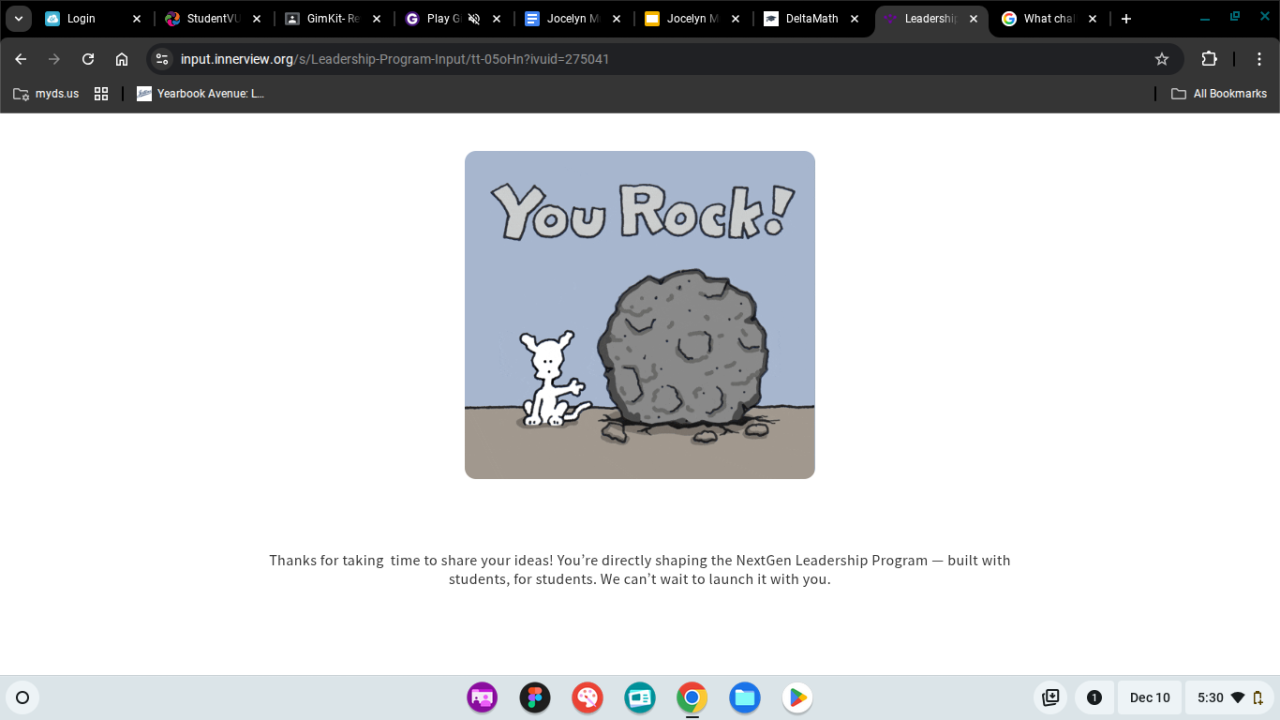The image size is (1280, 720).
Task: Show the notification count badge
Action: [1094, 698]
